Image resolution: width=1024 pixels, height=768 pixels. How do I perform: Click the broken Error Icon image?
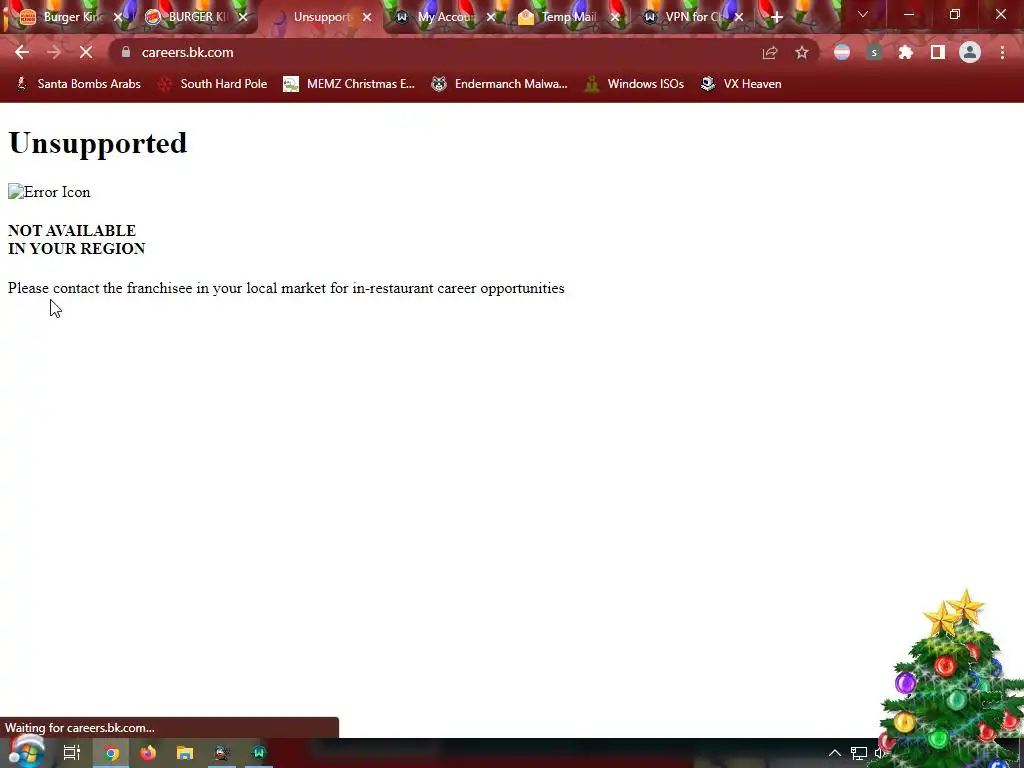pyautogui.click(x=49, y=192)
